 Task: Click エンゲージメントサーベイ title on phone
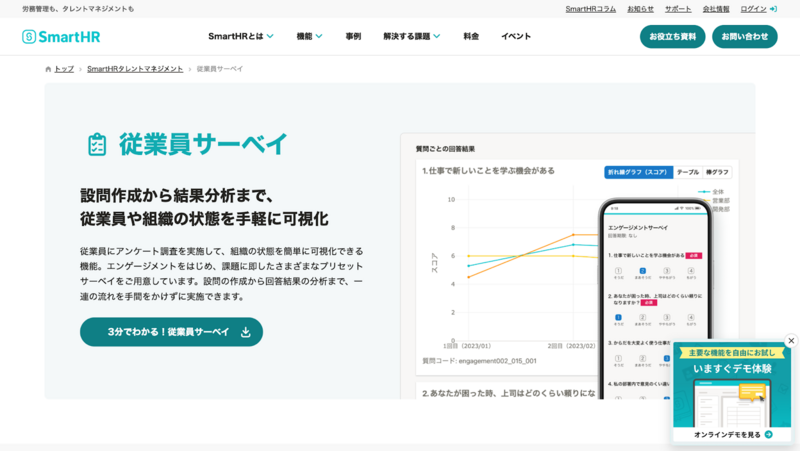pyautogui.click(x=638, y=228)
